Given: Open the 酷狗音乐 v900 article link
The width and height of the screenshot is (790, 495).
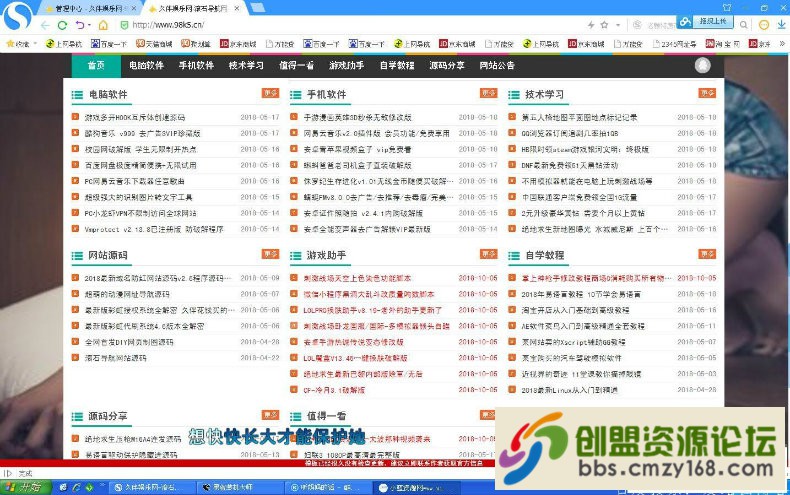Looking at the screenshot, I should click(143, 134).
